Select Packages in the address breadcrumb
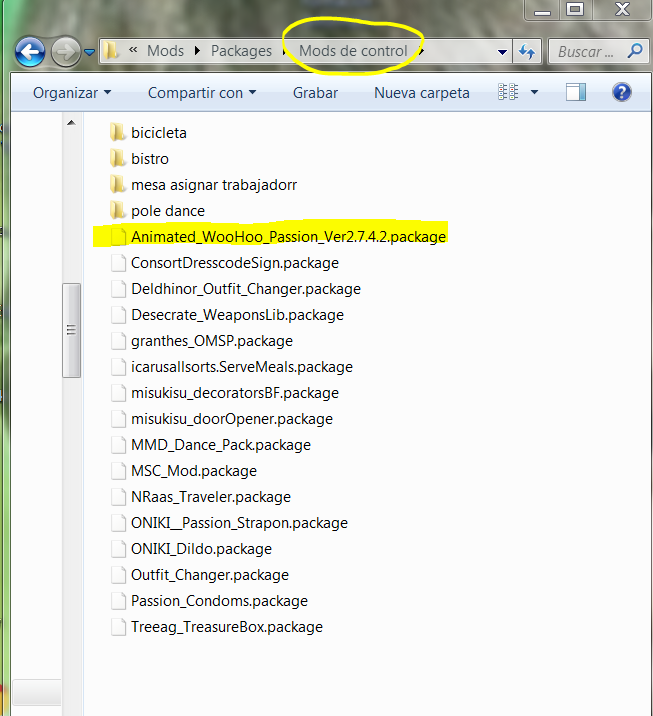This screenshot has width=653, height=716. [241, 51]
